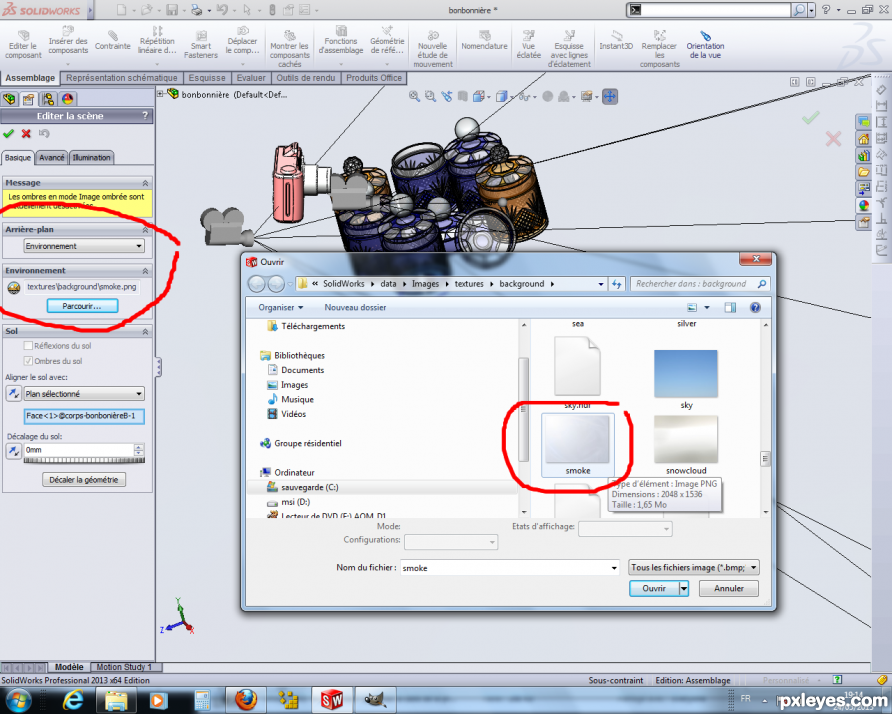Click Editer le composant tool
Screen dimensions: 892x714
pyautogui.click(x=23, y=44)
